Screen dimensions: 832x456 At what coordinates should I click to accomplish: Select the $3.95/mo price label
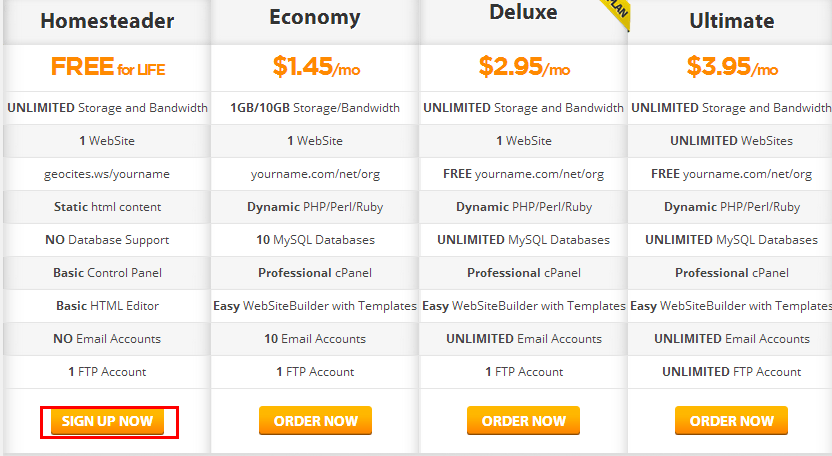point(732,68)
